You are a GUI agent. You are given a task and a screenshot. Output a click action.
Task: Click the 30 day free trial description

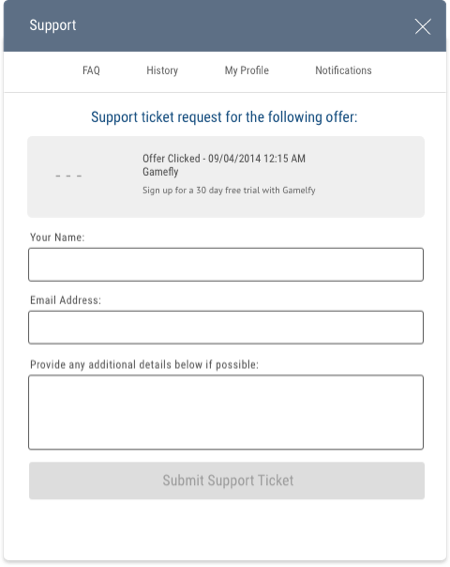229,190
